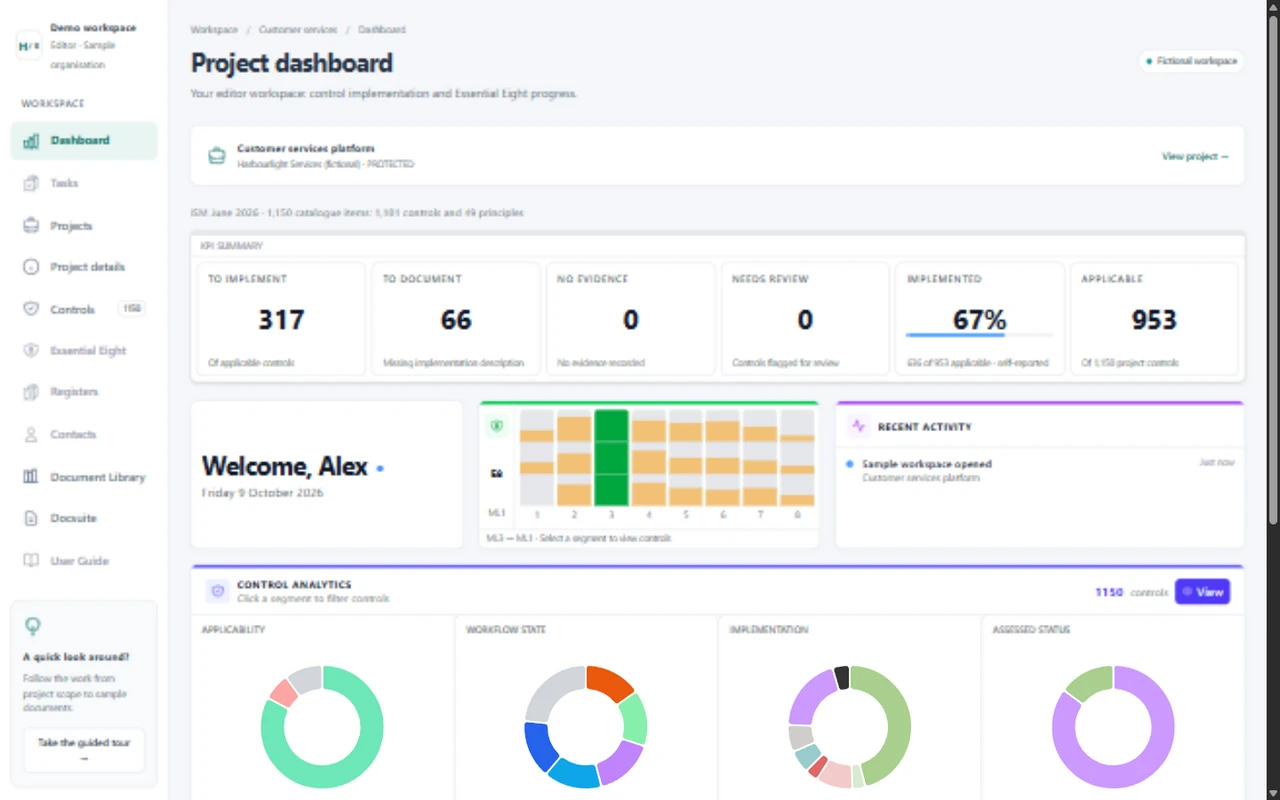Click the lightbulb icon above quick look
Image resolution: width=1280 pixels, height=800 pixels.
click(x=33, y=626)
